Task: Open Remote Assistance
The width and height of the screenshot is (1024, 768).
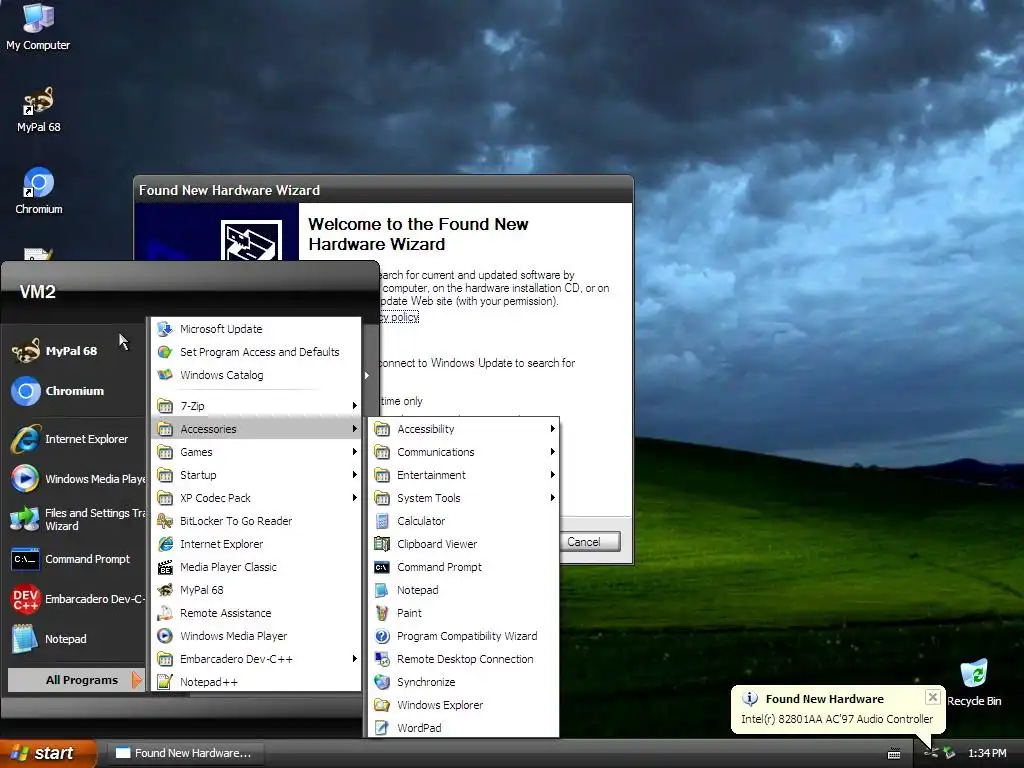Action: point(256,613)
